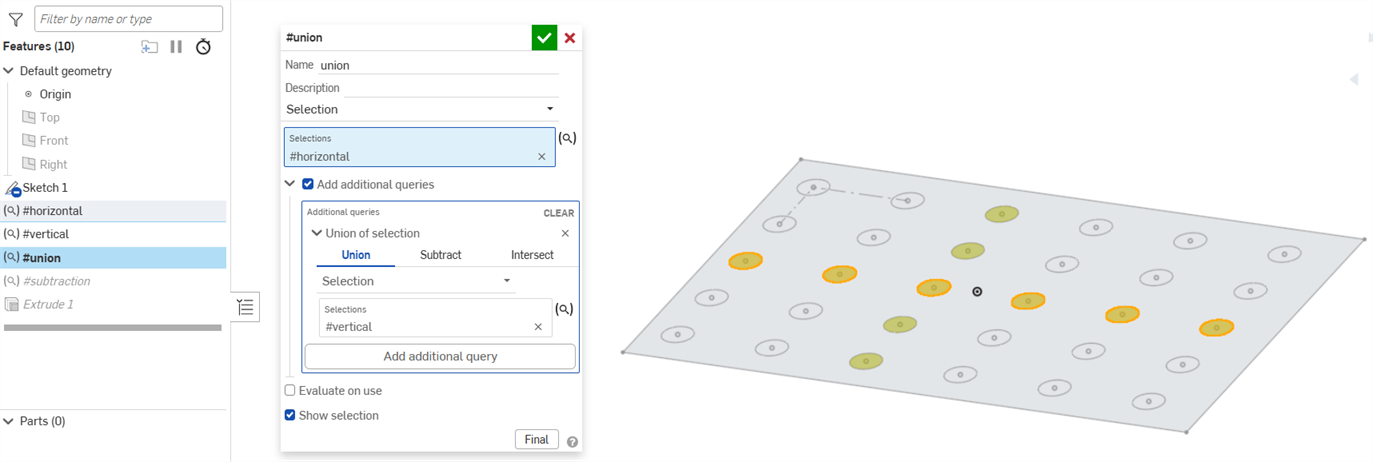Toggle the feature list panel icon

click(x=245, y=307)
